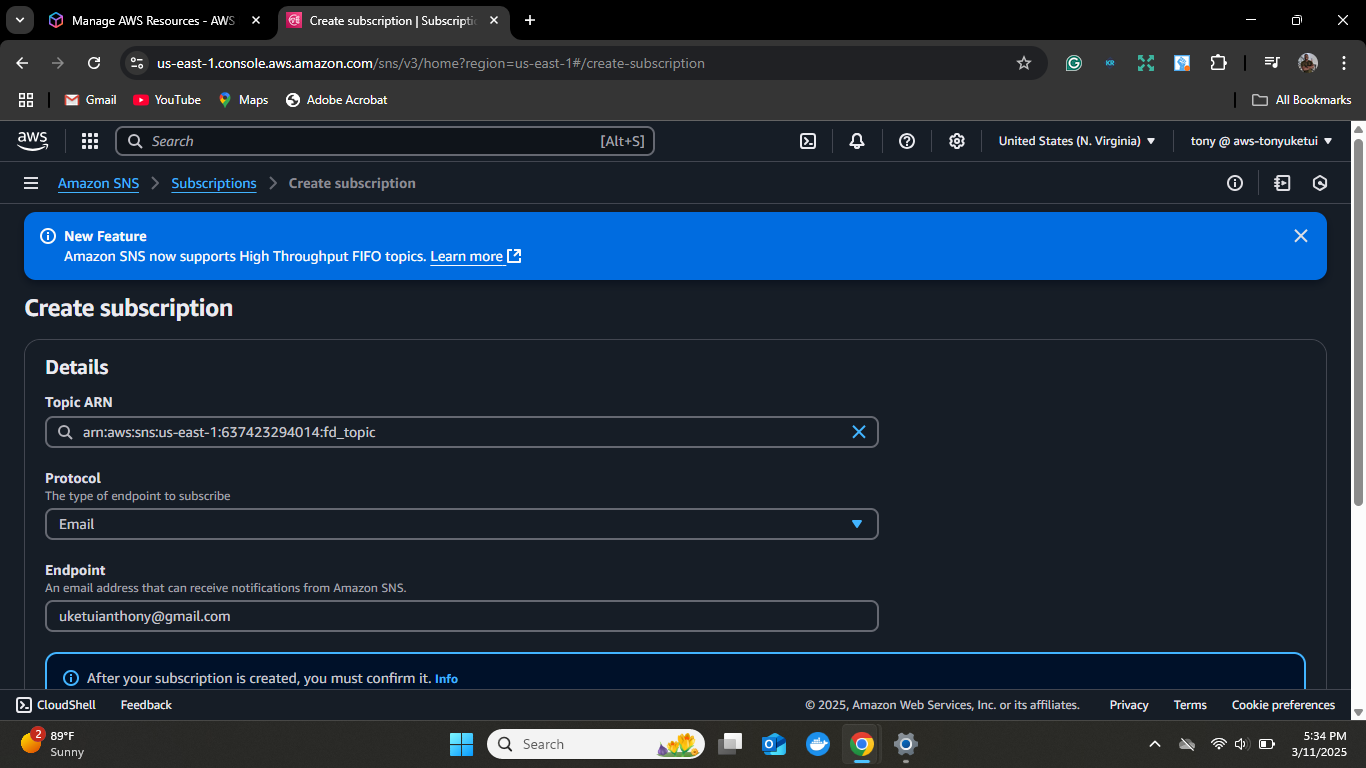This screenshot has height=768, width=1366.
Task: Click the Endpoint email input field
Action: [x=462, y=616]
